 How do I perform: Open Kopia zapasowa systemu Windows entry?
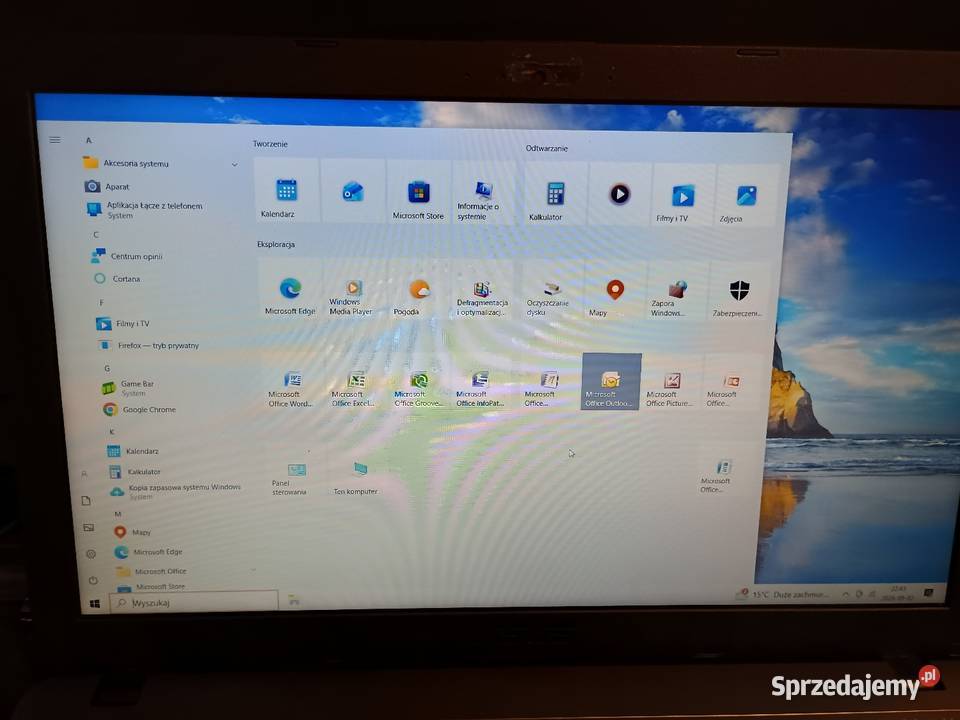coord(185,491)
